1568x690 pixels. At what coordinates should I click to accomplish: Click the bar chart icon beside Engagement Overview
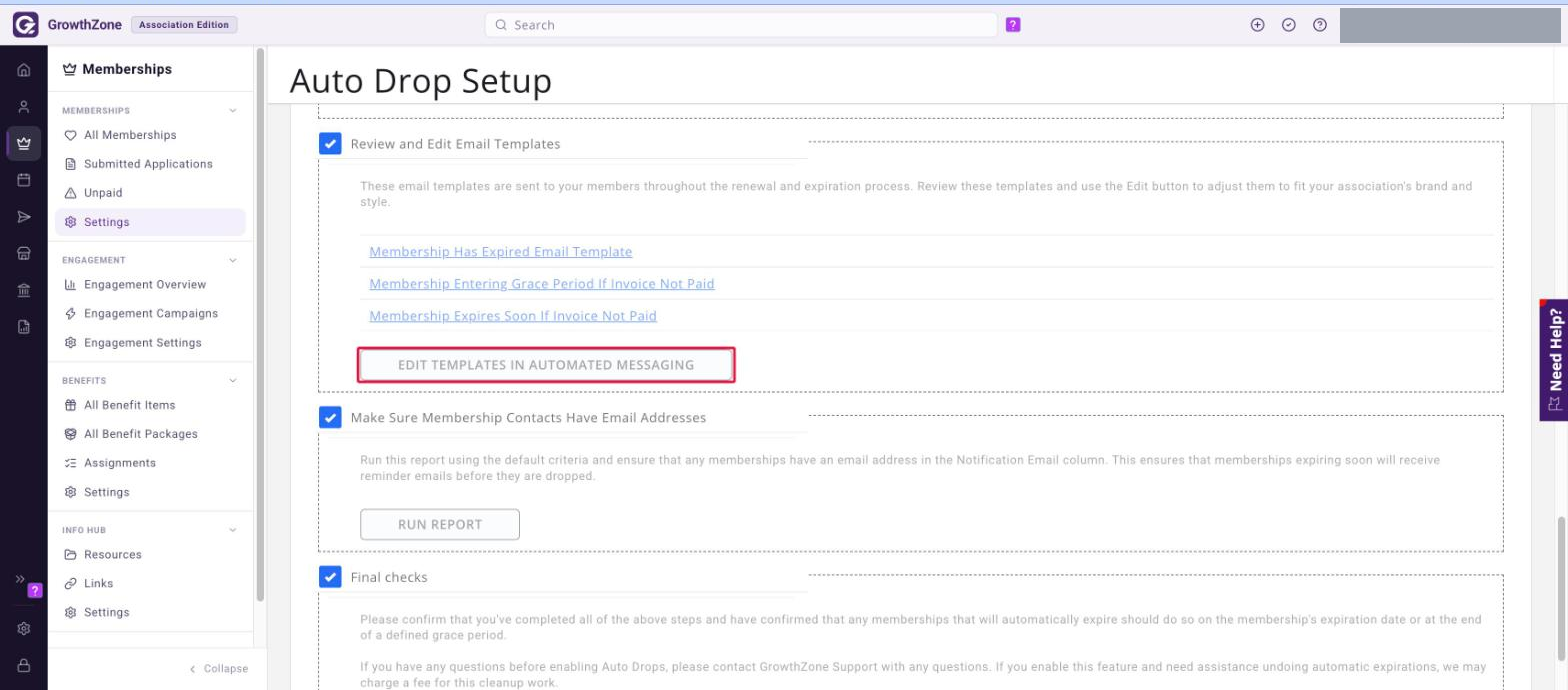tap(70, 285)
